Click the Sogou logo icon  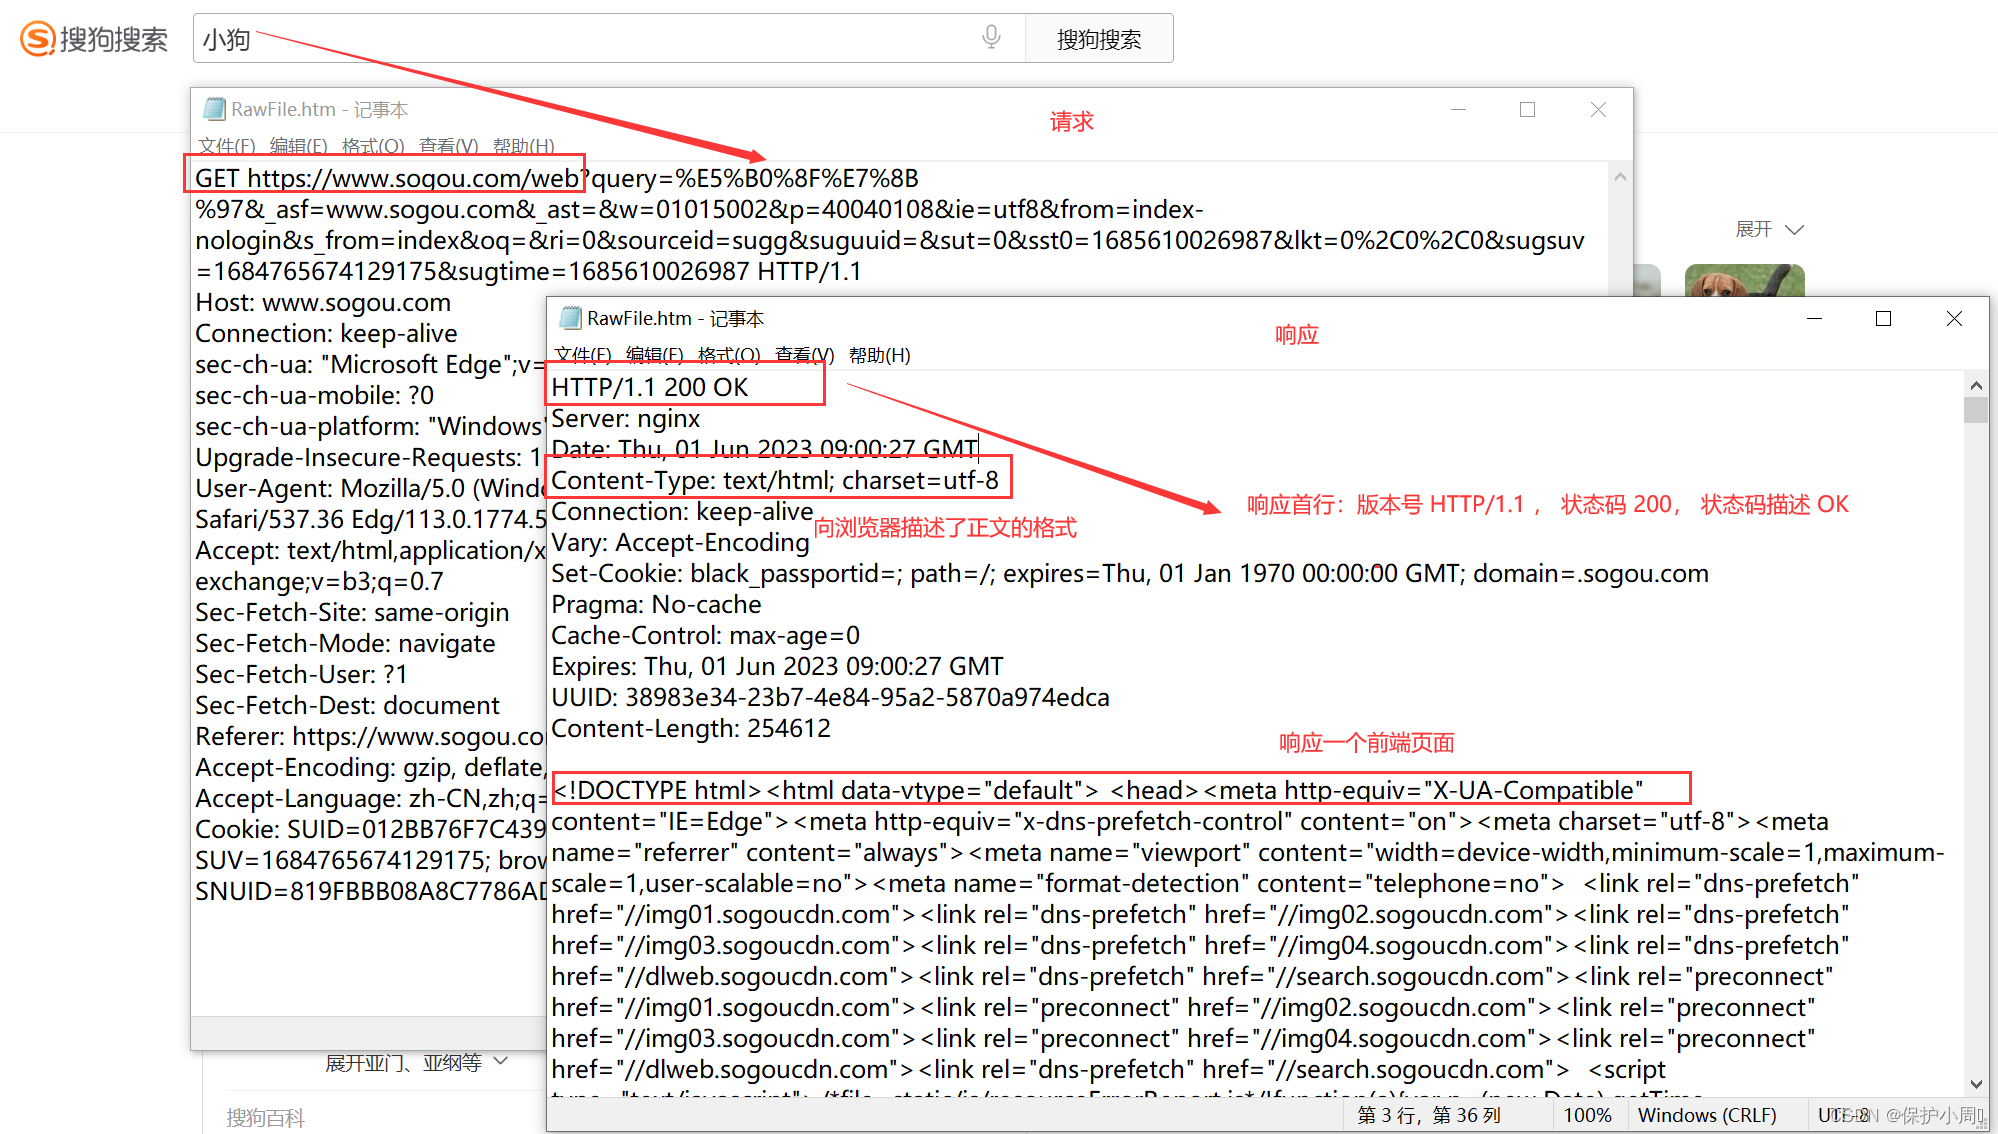point(38,39)
